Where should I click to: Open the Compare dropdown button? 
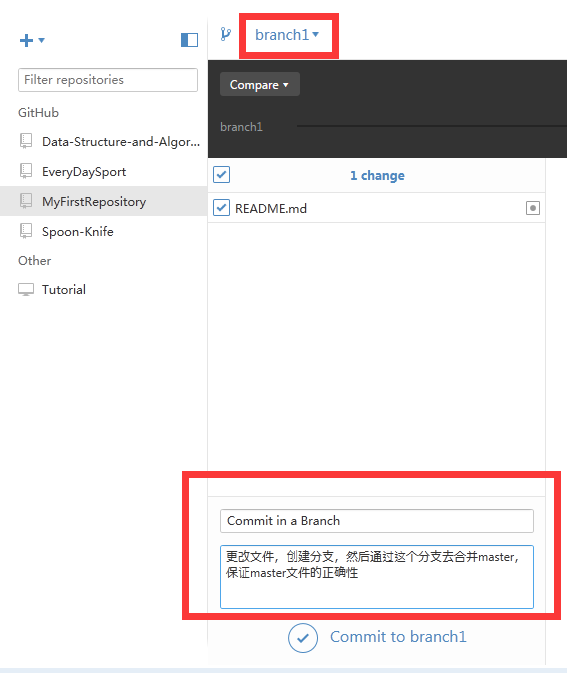tap(260, 85)
